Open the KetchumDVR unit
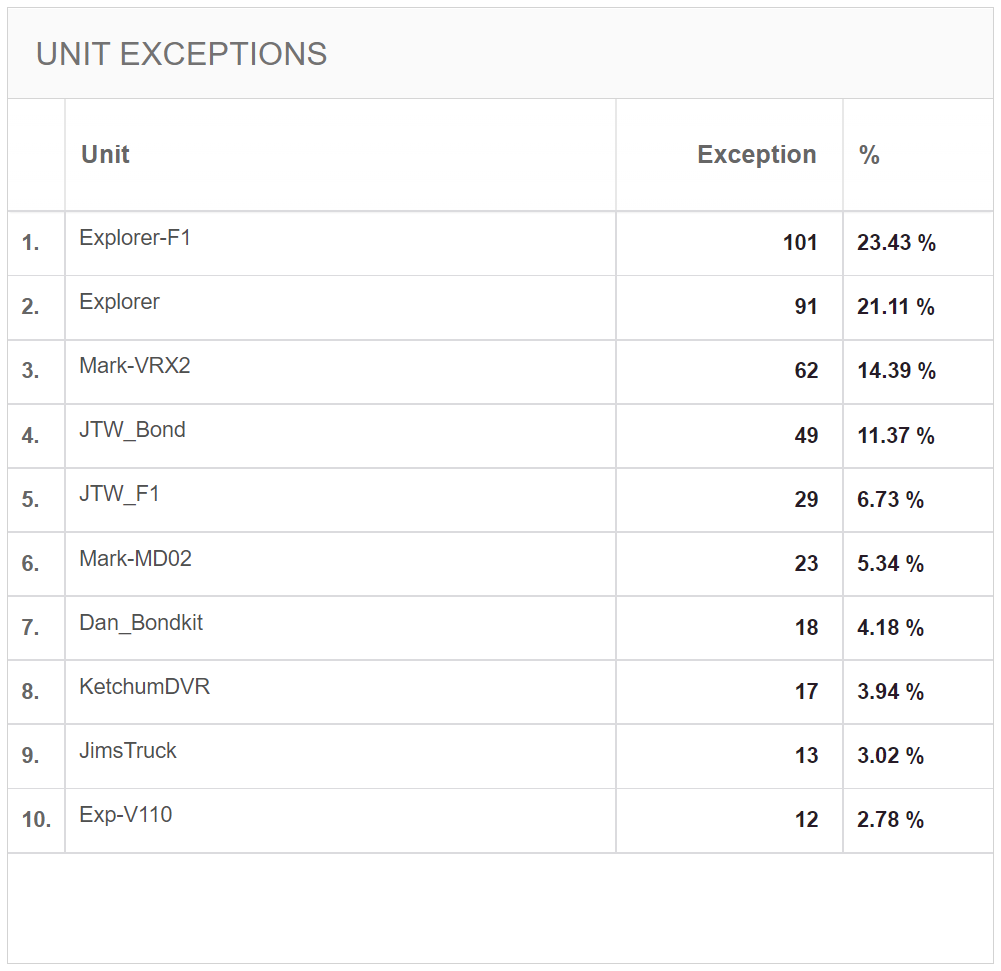 (x=145, y=686)
